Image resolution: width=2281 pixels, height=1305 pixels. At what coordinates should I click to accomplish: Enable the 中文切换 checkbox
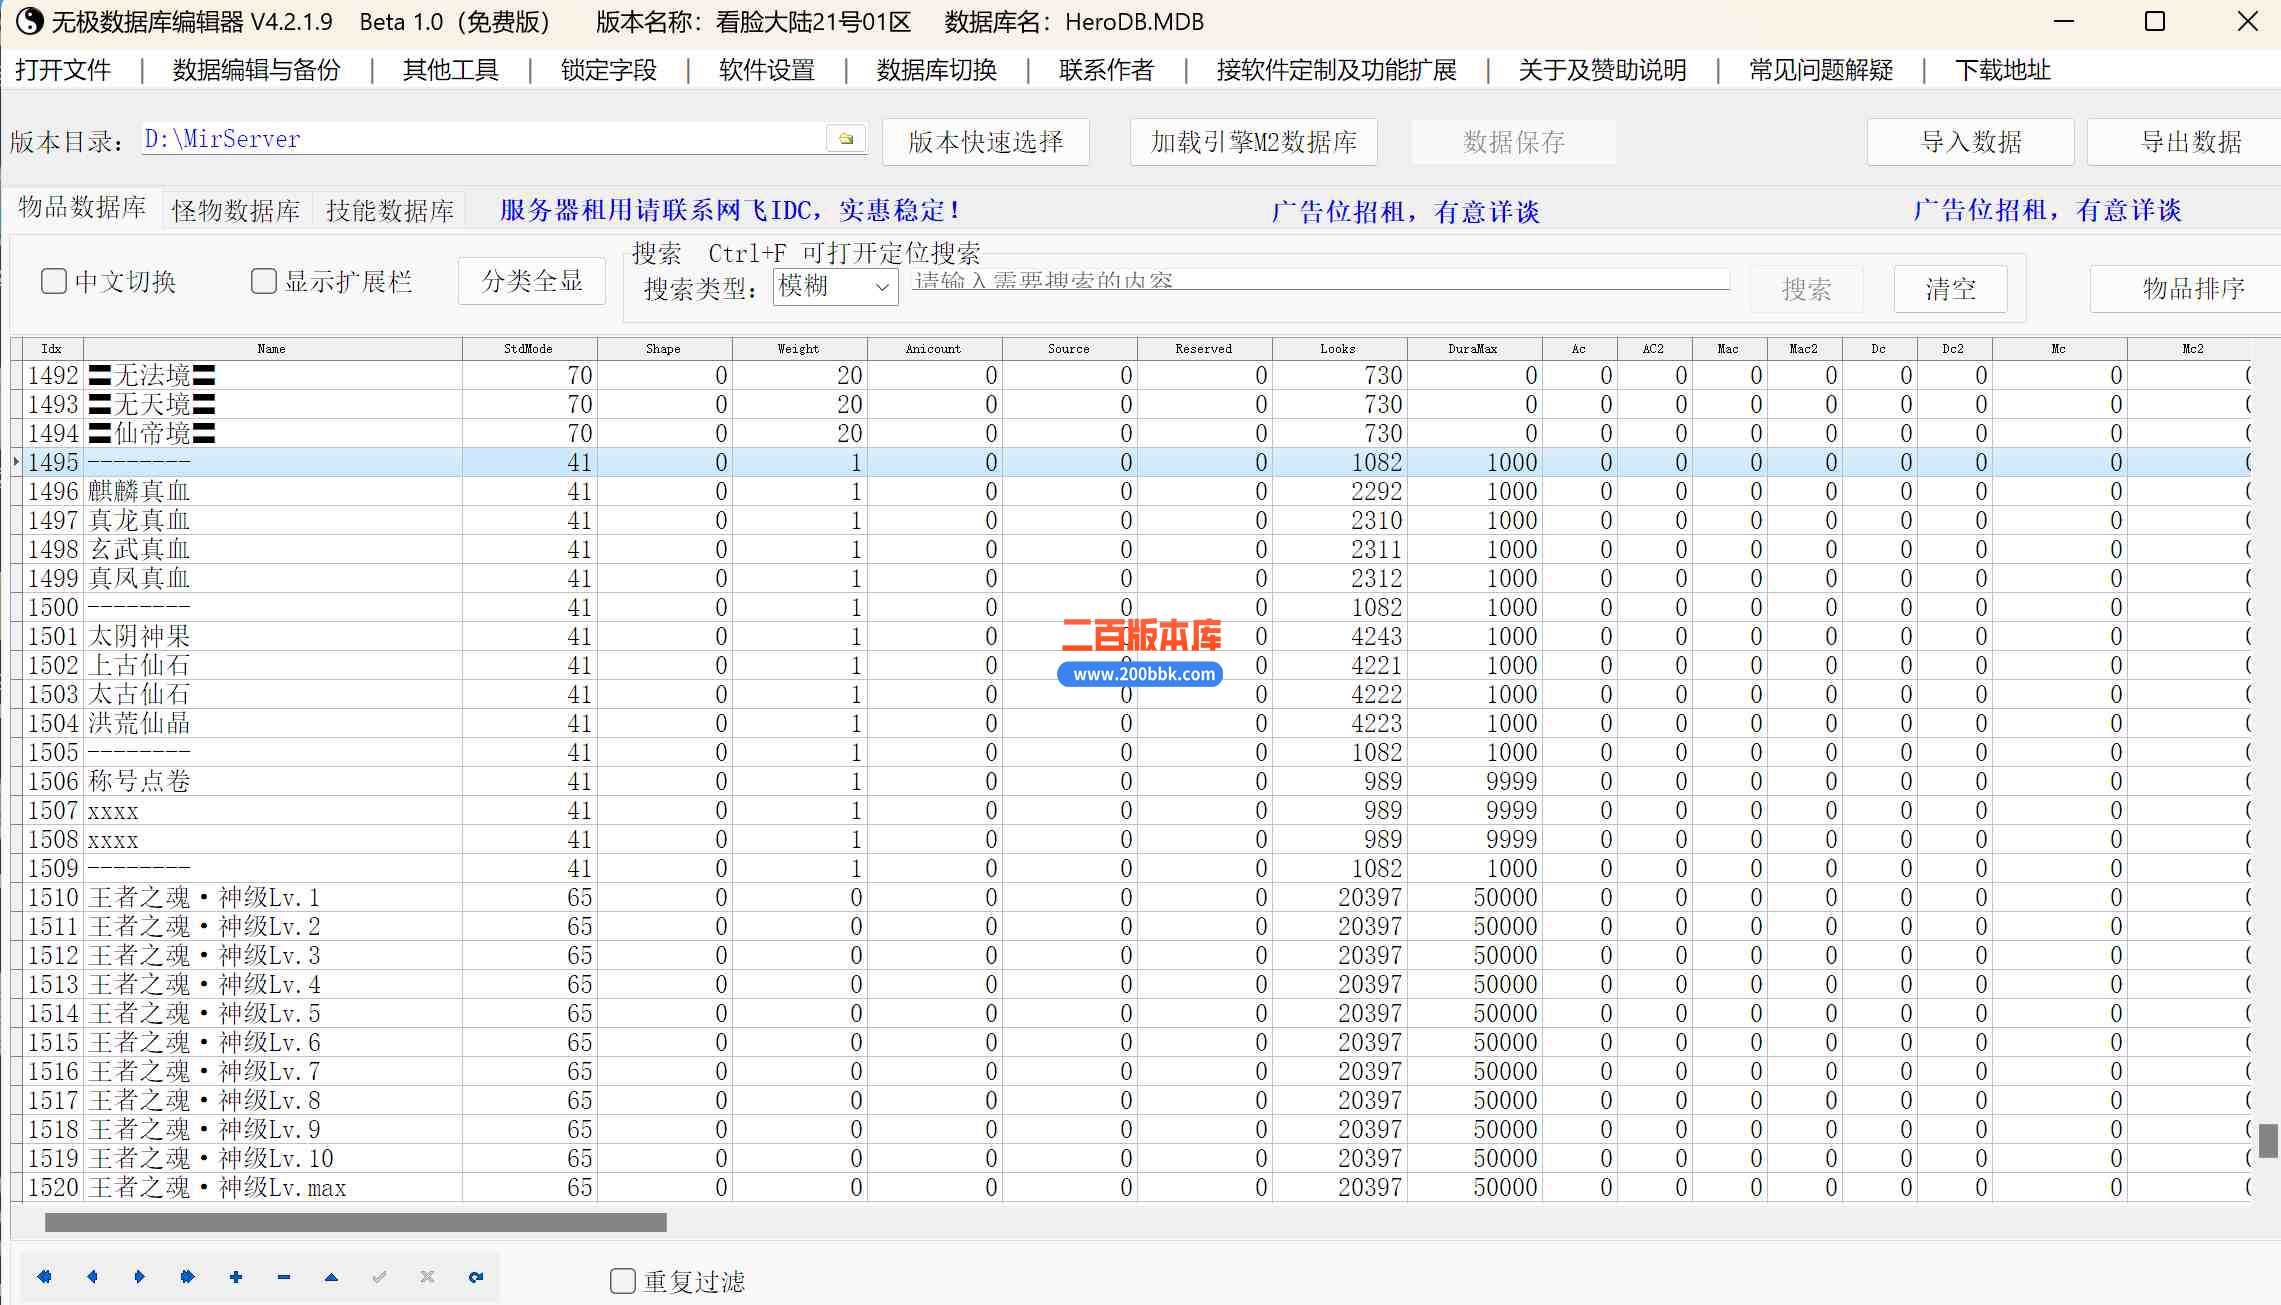[53, 281]
